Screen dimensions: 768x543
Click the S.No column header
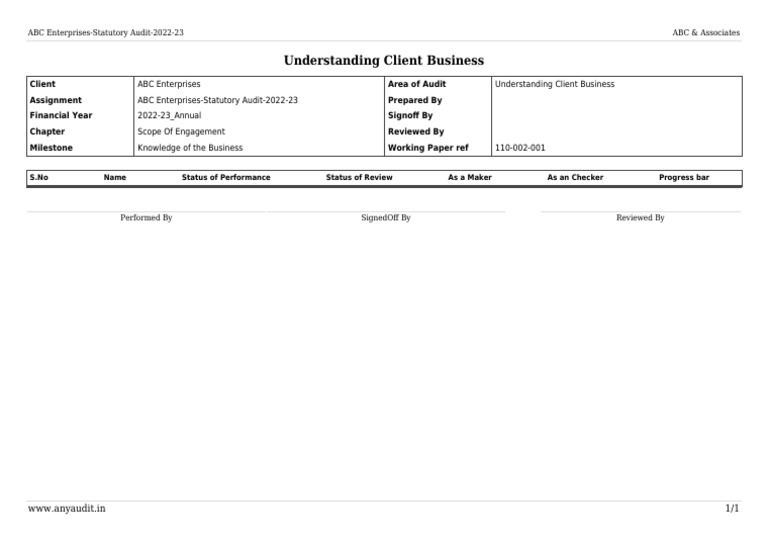(39, 177)
